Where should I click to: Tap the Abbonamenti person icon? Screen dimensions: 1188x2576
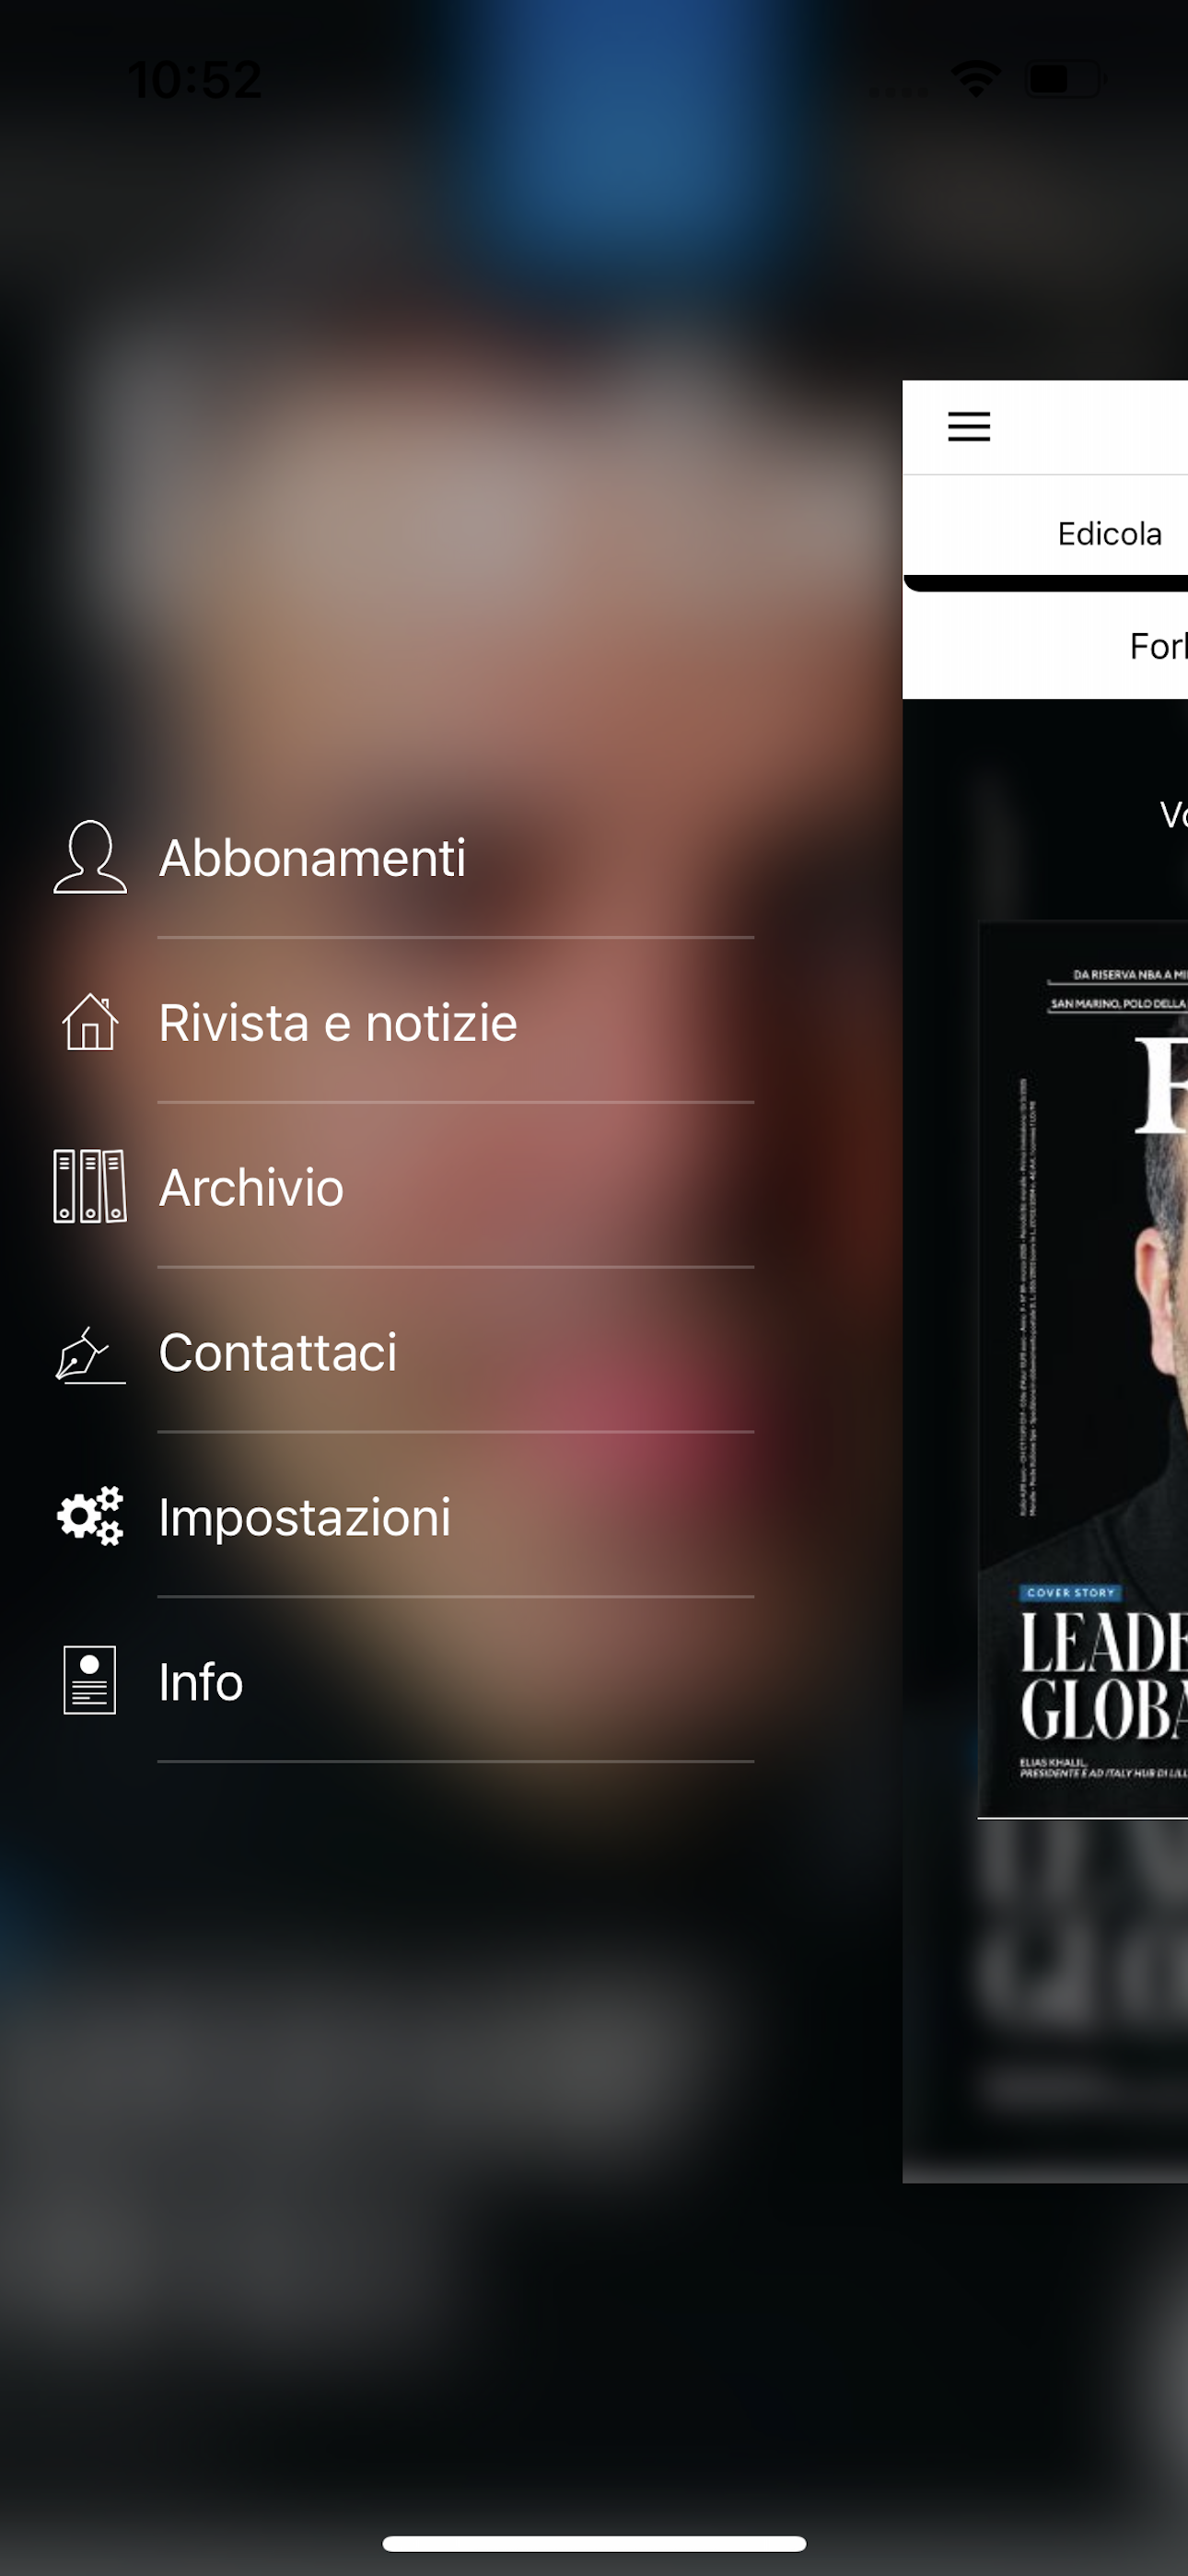tap(90, 857)
